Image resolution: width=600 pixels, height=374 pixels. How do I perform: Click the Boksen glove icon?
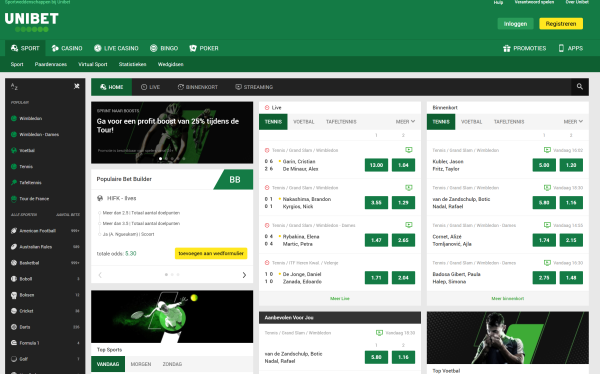tap(14, 295)
